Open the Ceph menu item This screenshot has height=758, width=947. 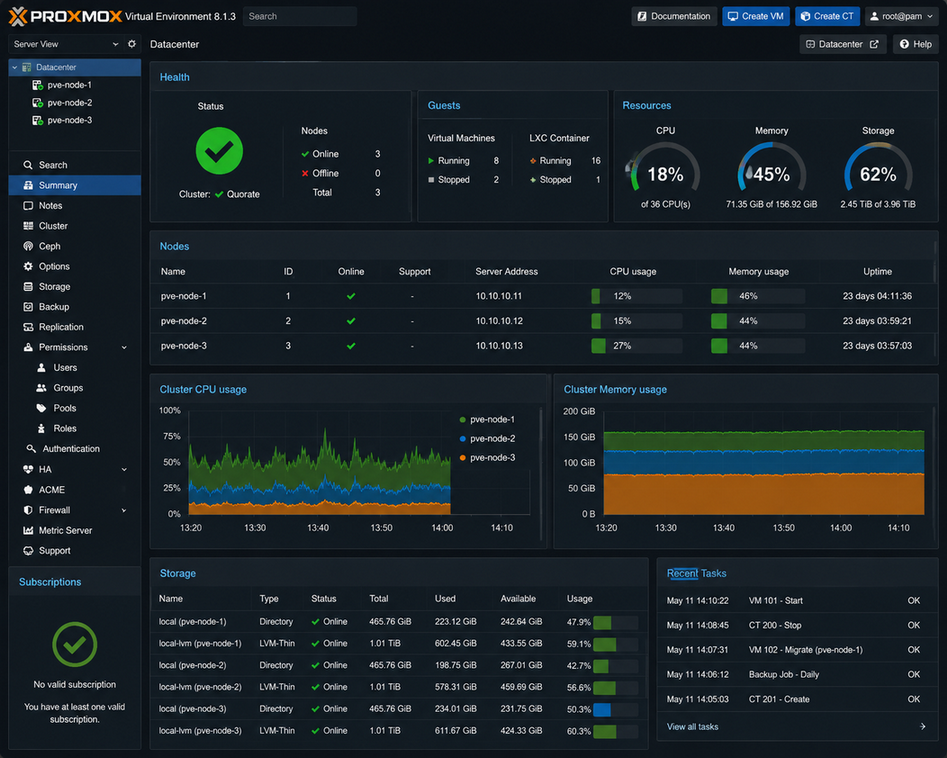[75, 246]
